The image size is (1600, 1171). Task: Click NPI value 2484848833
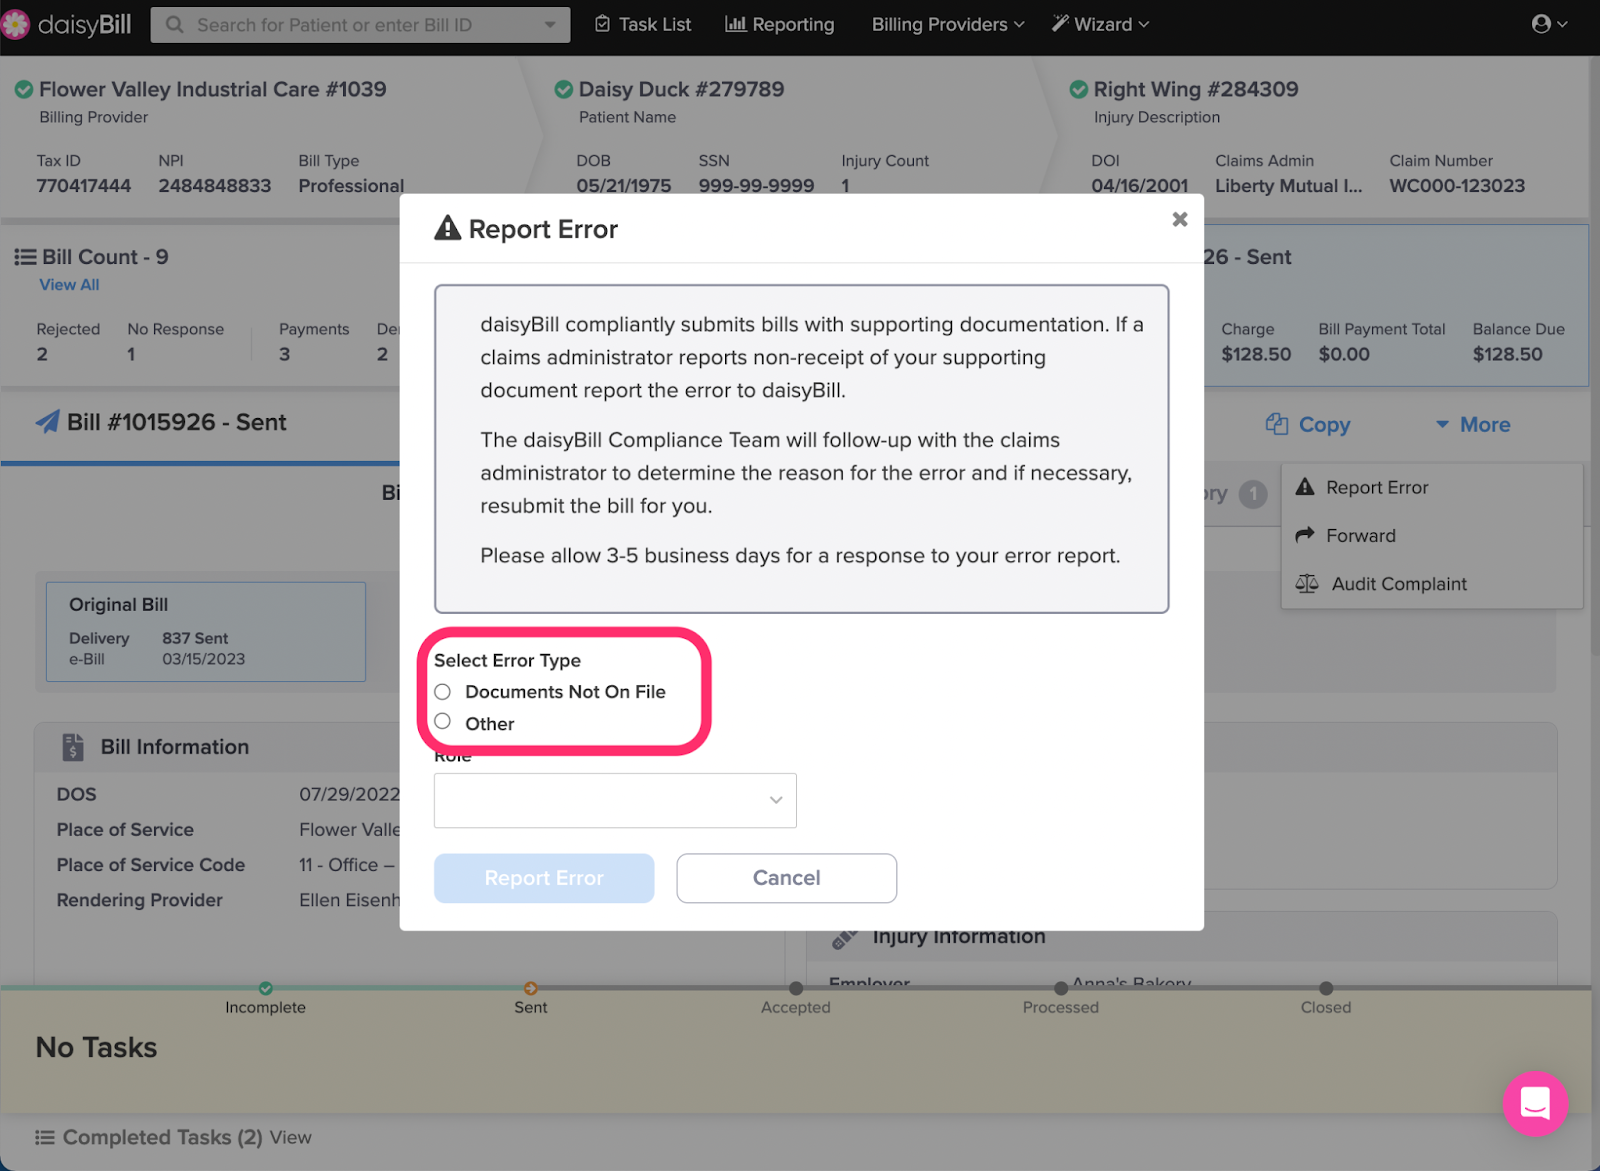pyautogui.click(x=215, y=186)
